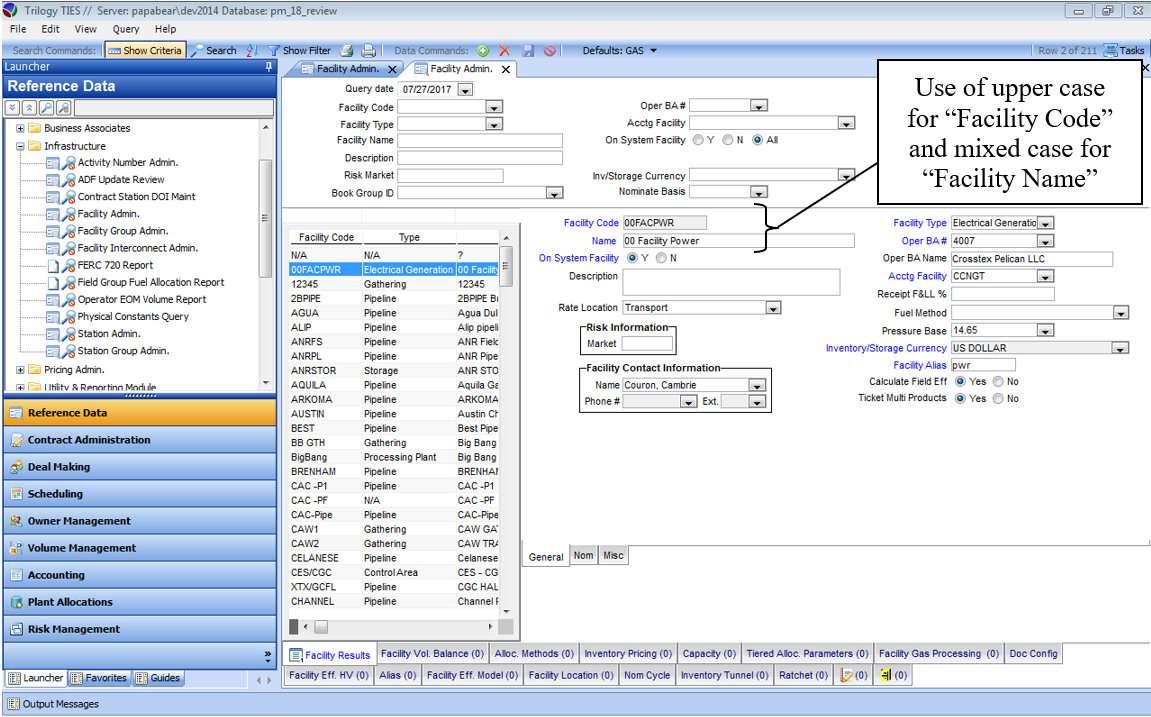Click the red X delete record icon
The height and width of the screenshot is (717, 1151).
tap(505, 50)
